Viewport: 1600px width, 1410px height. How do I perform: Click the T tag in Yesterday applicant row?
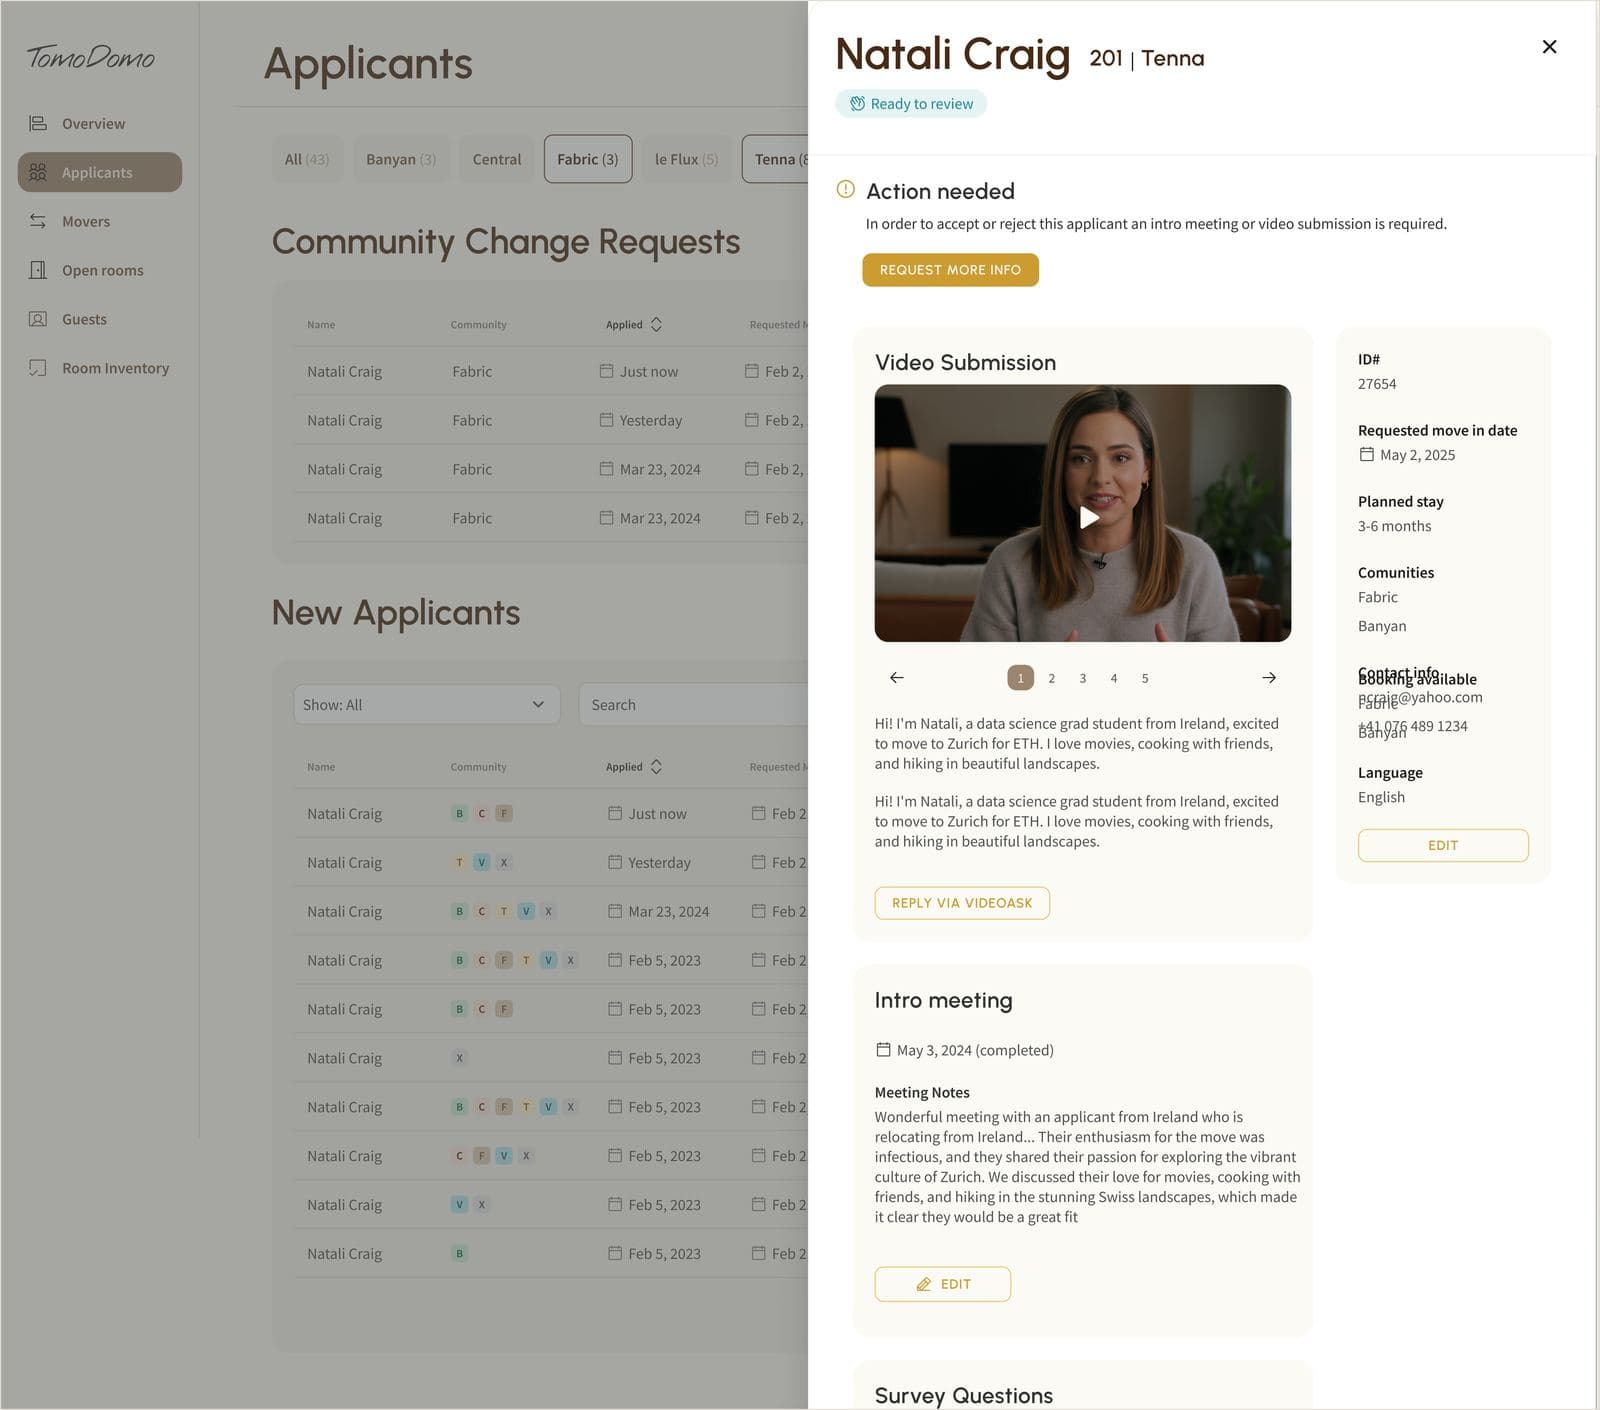[x=459, y=862]
